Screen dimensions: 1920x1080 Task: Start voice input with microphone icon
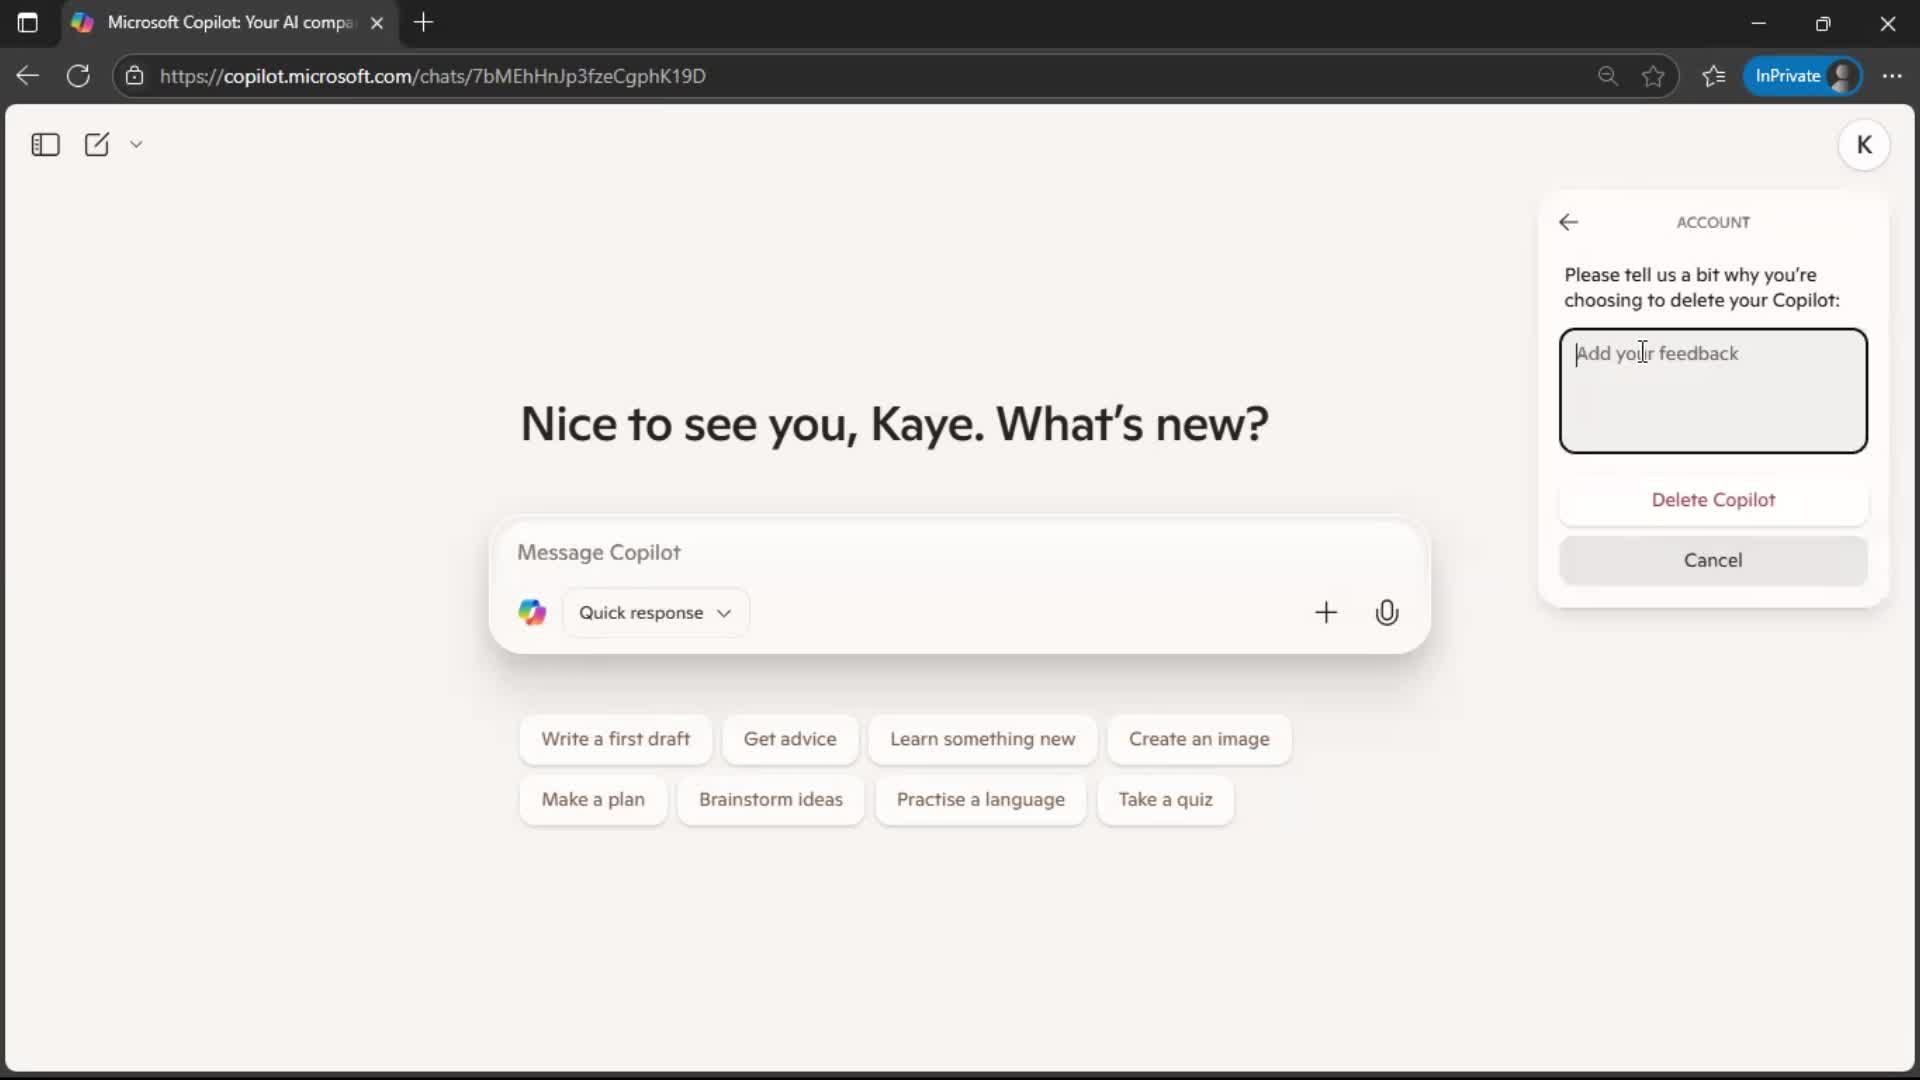pyautogui.click(x=1387, y=612)
